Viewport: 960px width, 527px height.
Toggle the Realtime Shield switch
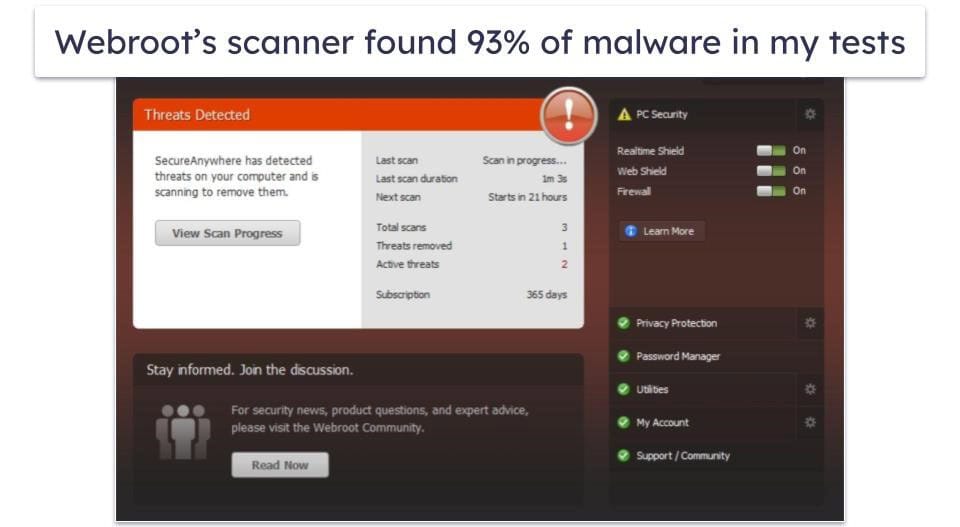coord(771,151)
